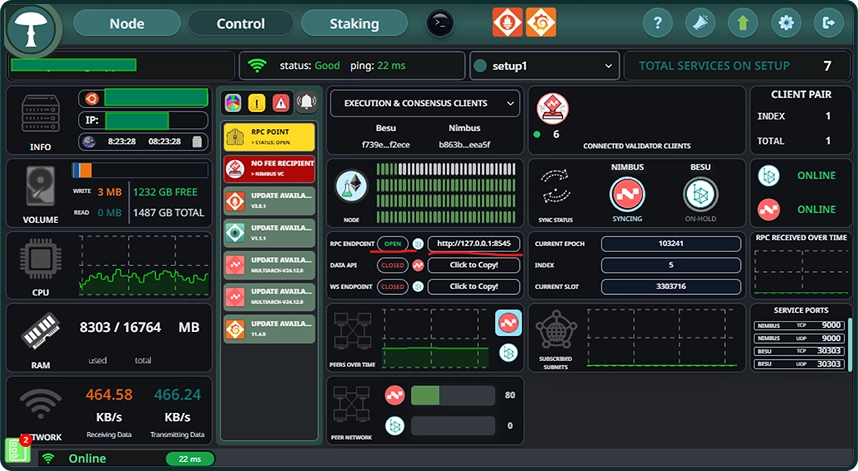This screenshot has width=858, height=471.
Task: Click the Total Services on Setup count
Action: 827,66
